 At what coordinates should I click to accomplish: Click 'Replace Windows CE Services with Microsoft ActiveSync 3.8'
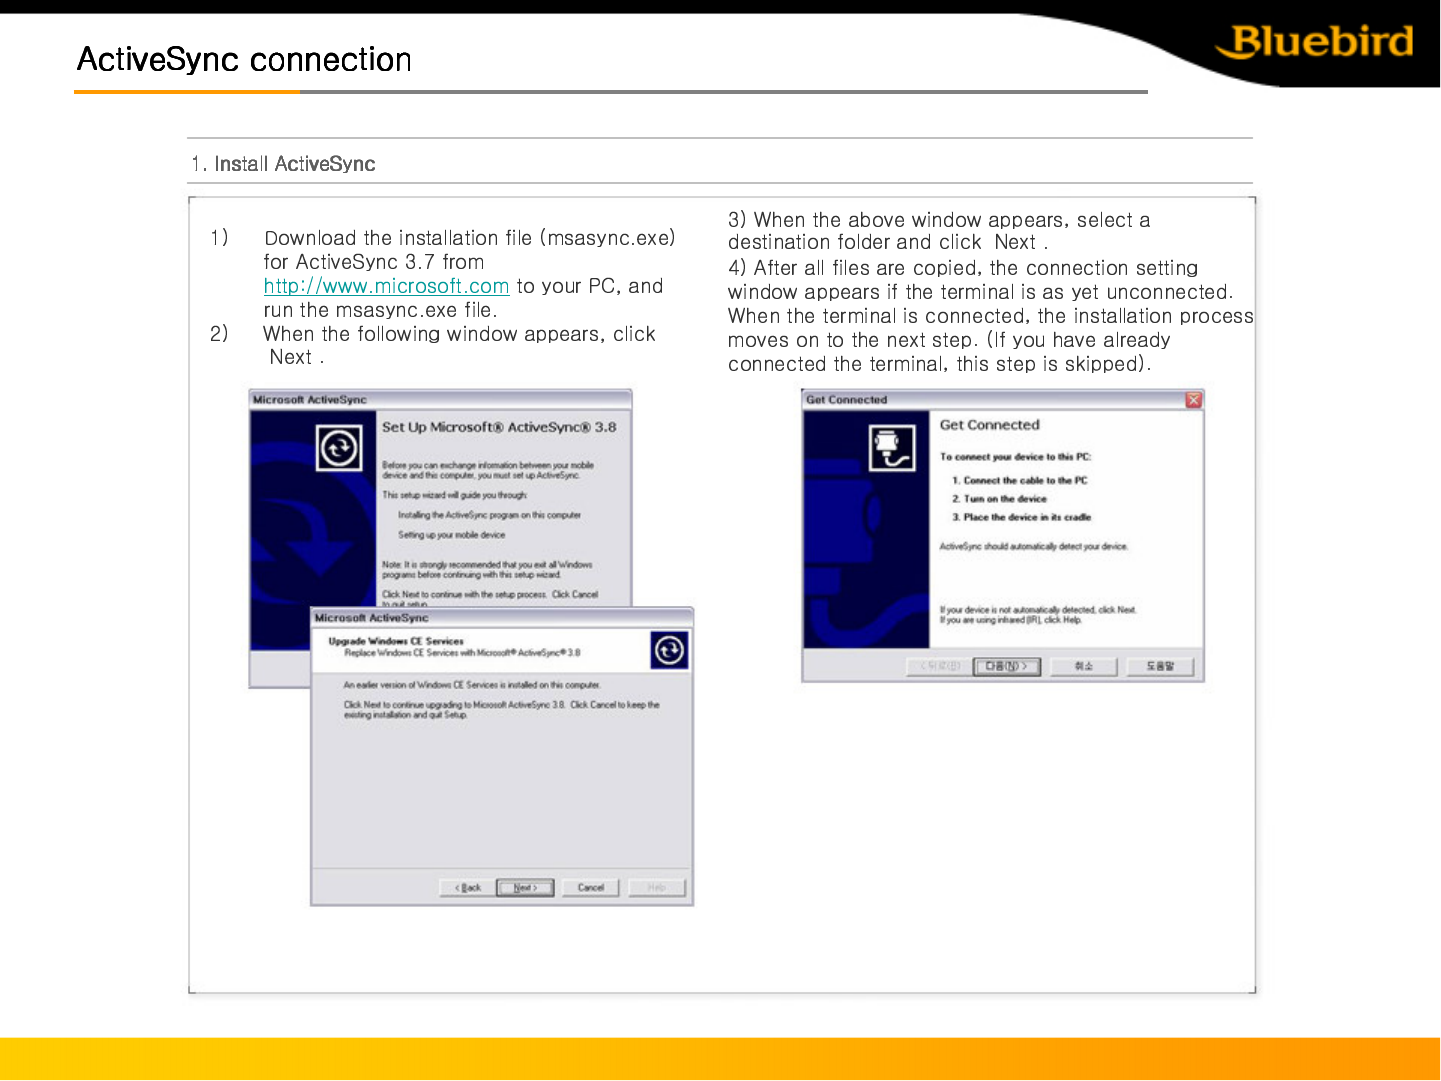(462, 653)
